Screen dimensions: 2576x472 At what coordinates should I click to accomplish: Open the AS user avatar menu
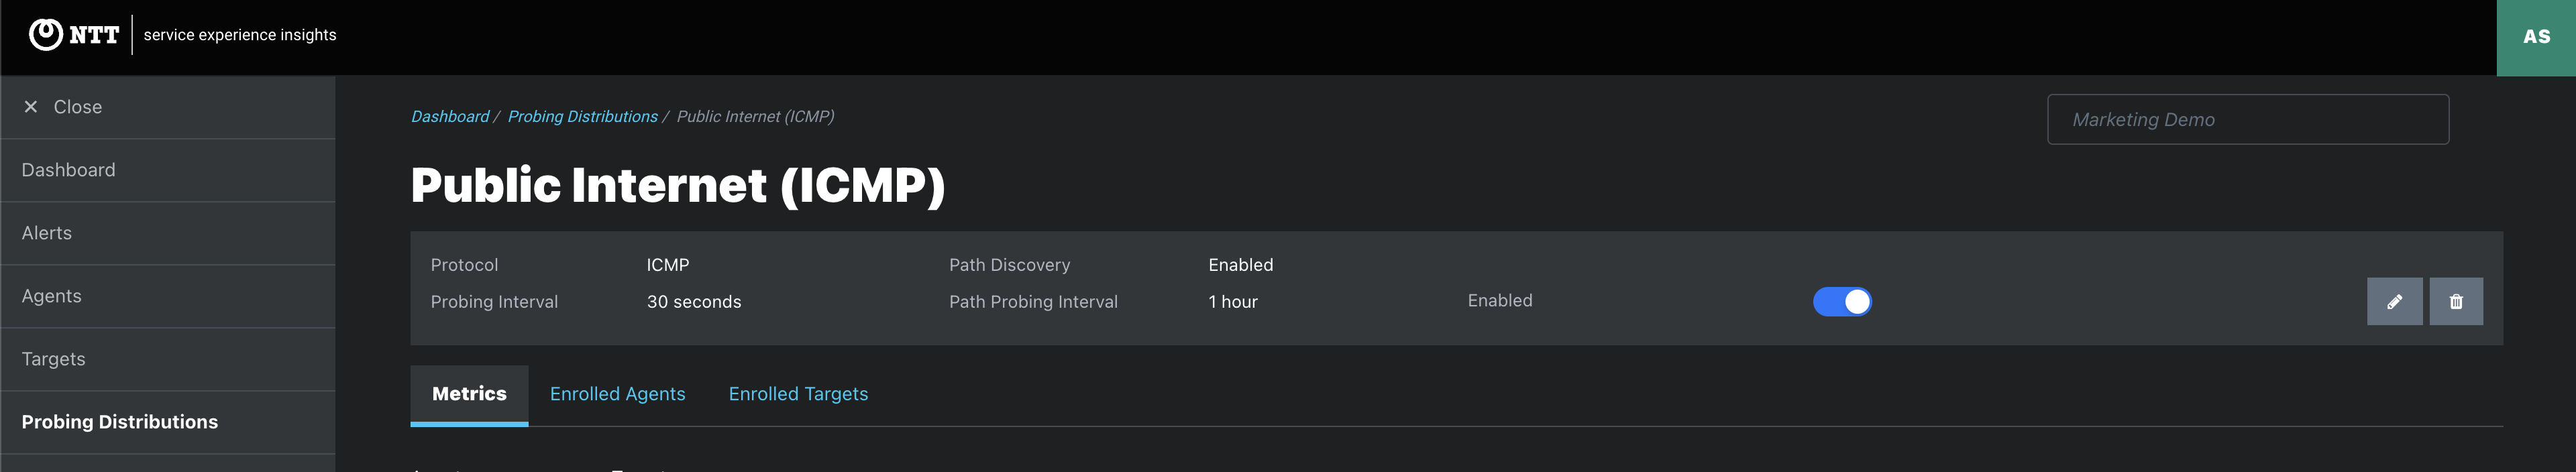[2536, 37]
